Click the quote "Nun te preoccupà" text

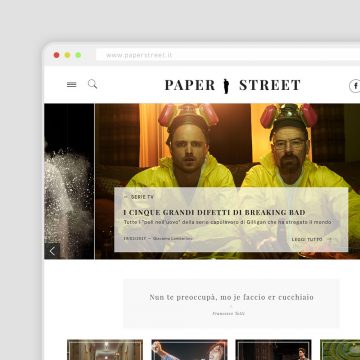(231, 297)
